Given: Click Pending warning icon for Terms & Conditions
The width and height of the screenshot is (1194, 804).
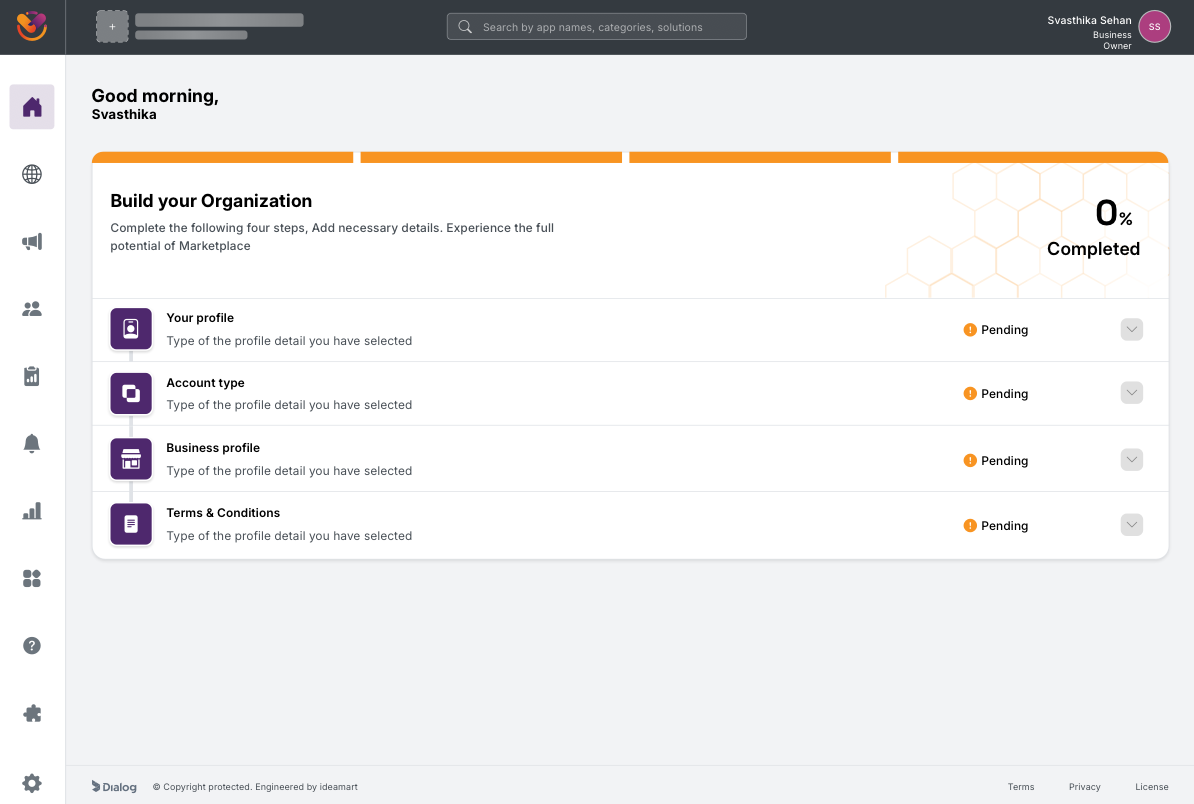Looking at the screenshot, I should 970,525.
